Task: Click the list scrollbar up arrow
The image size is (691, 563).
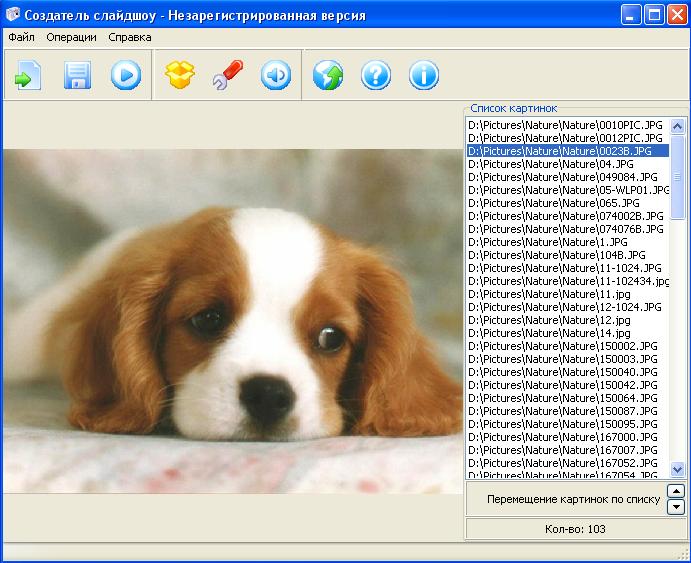Action: point(678,125)
